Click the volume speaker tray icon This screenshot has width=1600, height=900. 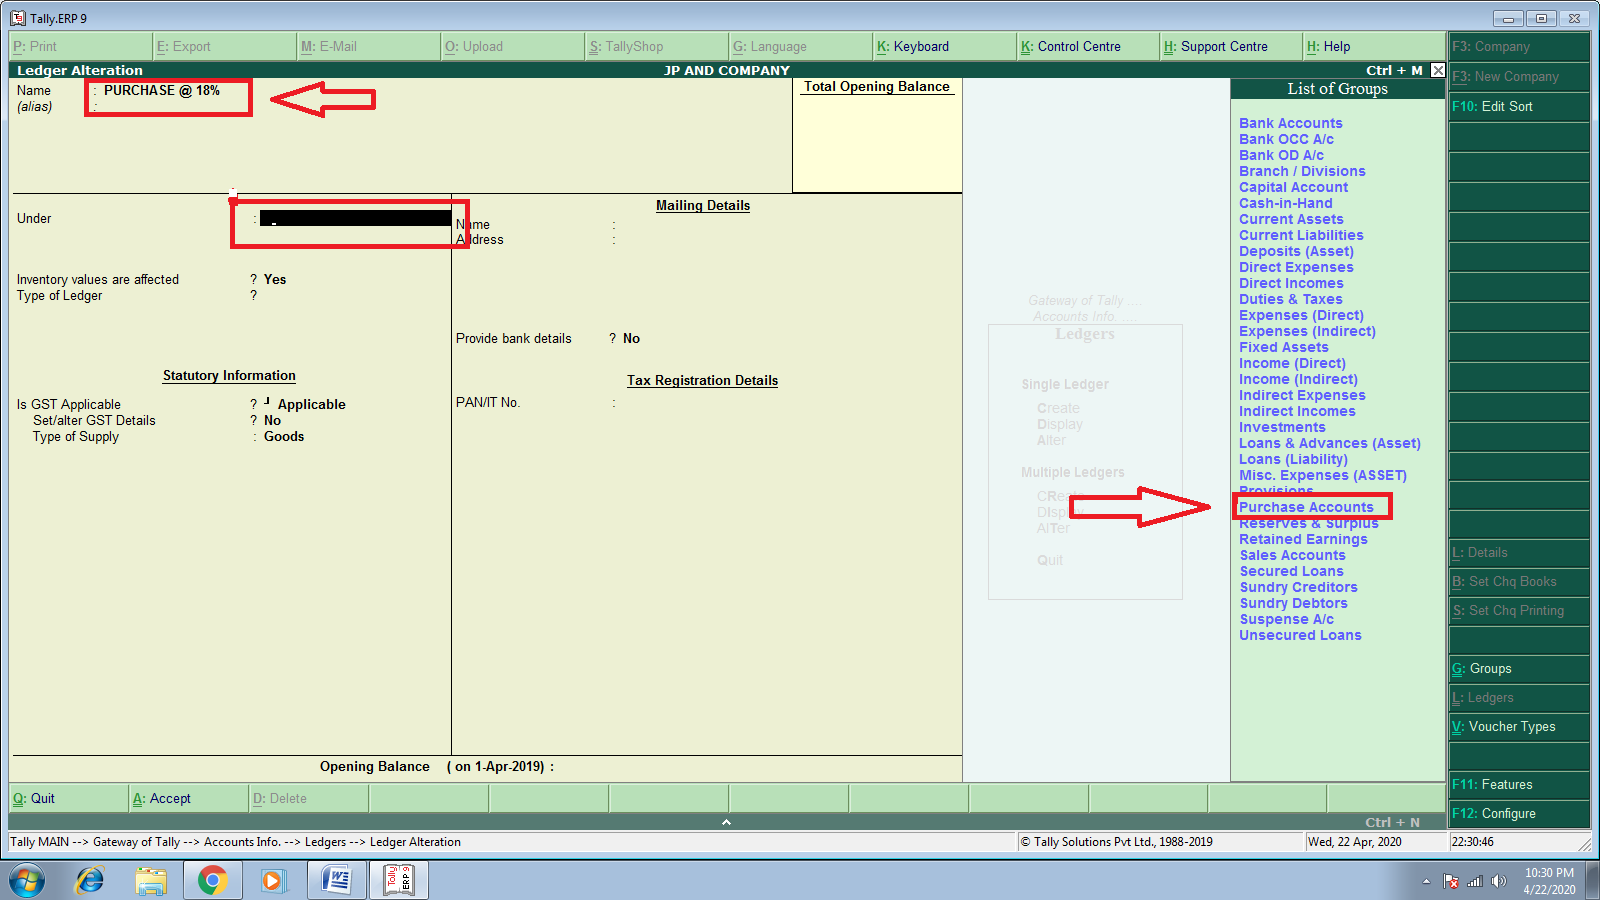[1498, 881]
